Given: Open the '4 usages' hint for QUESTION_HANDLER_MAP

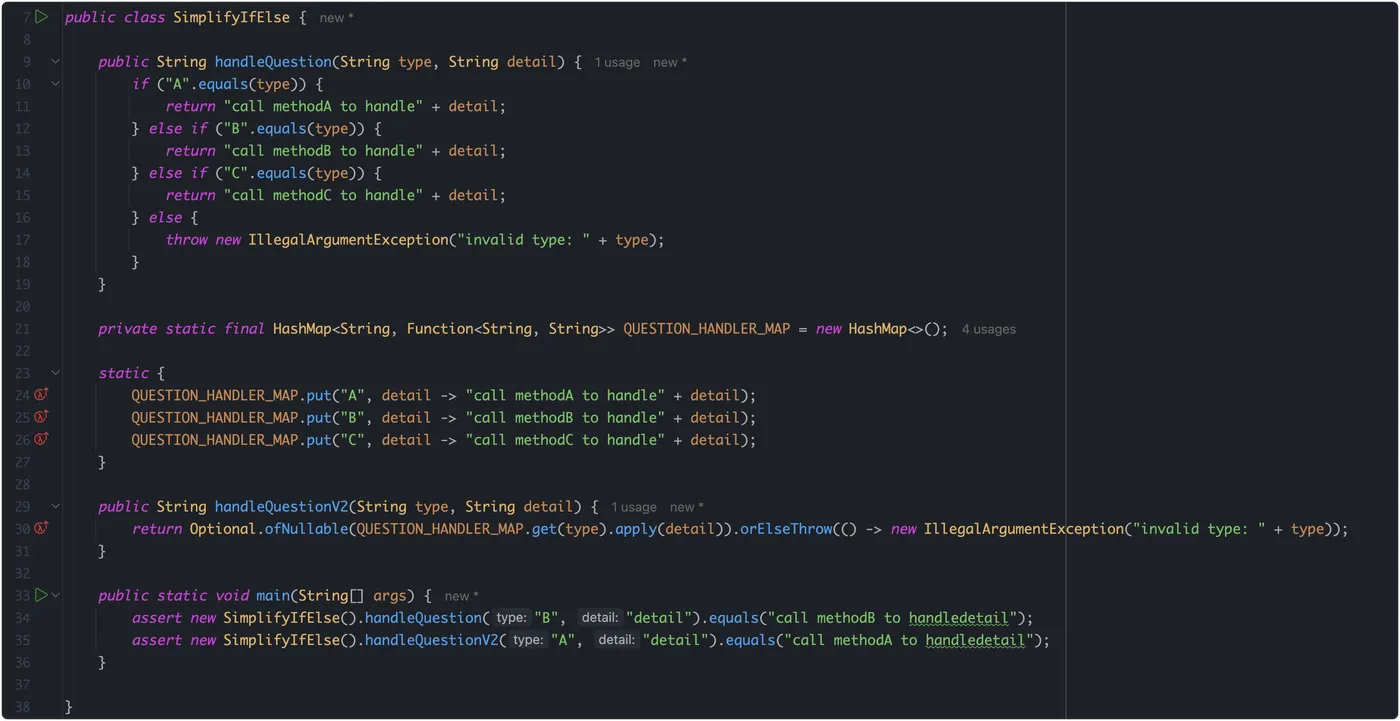Looking at the screenshot, I should pos(989,329).
